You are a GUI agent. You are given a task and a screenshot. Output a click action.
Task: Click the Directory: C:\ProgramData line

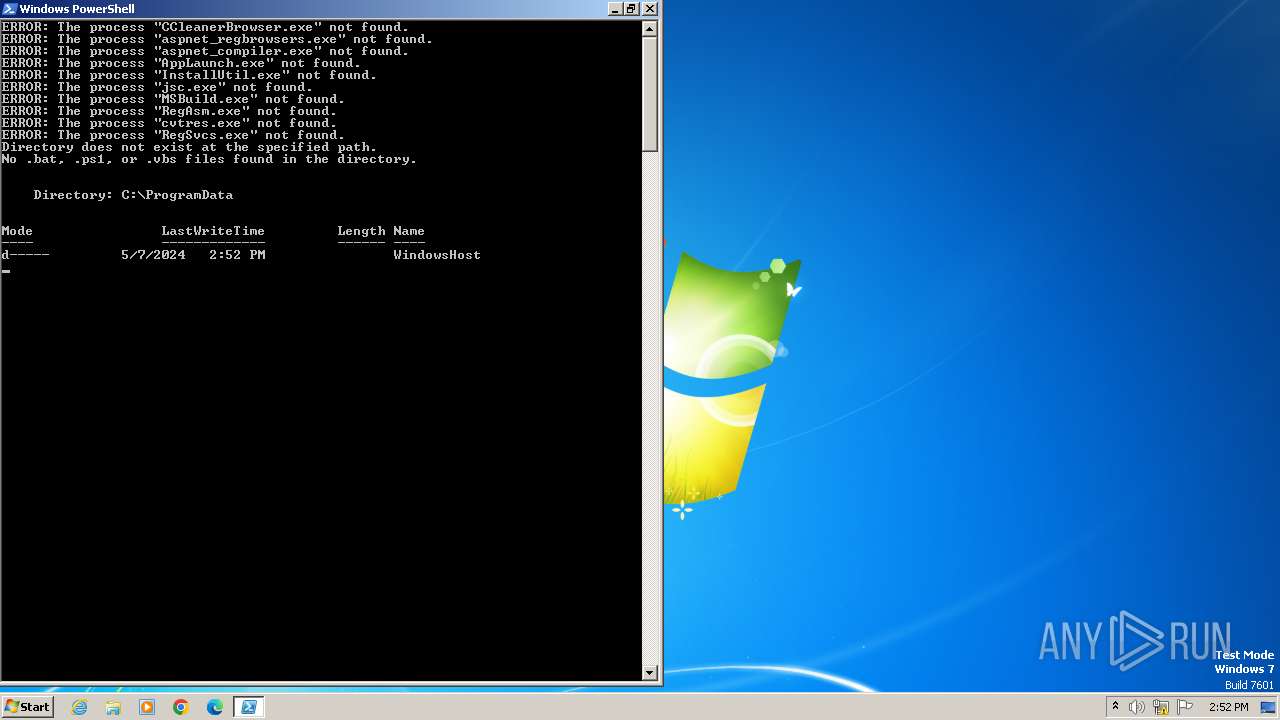pos(133,195)
